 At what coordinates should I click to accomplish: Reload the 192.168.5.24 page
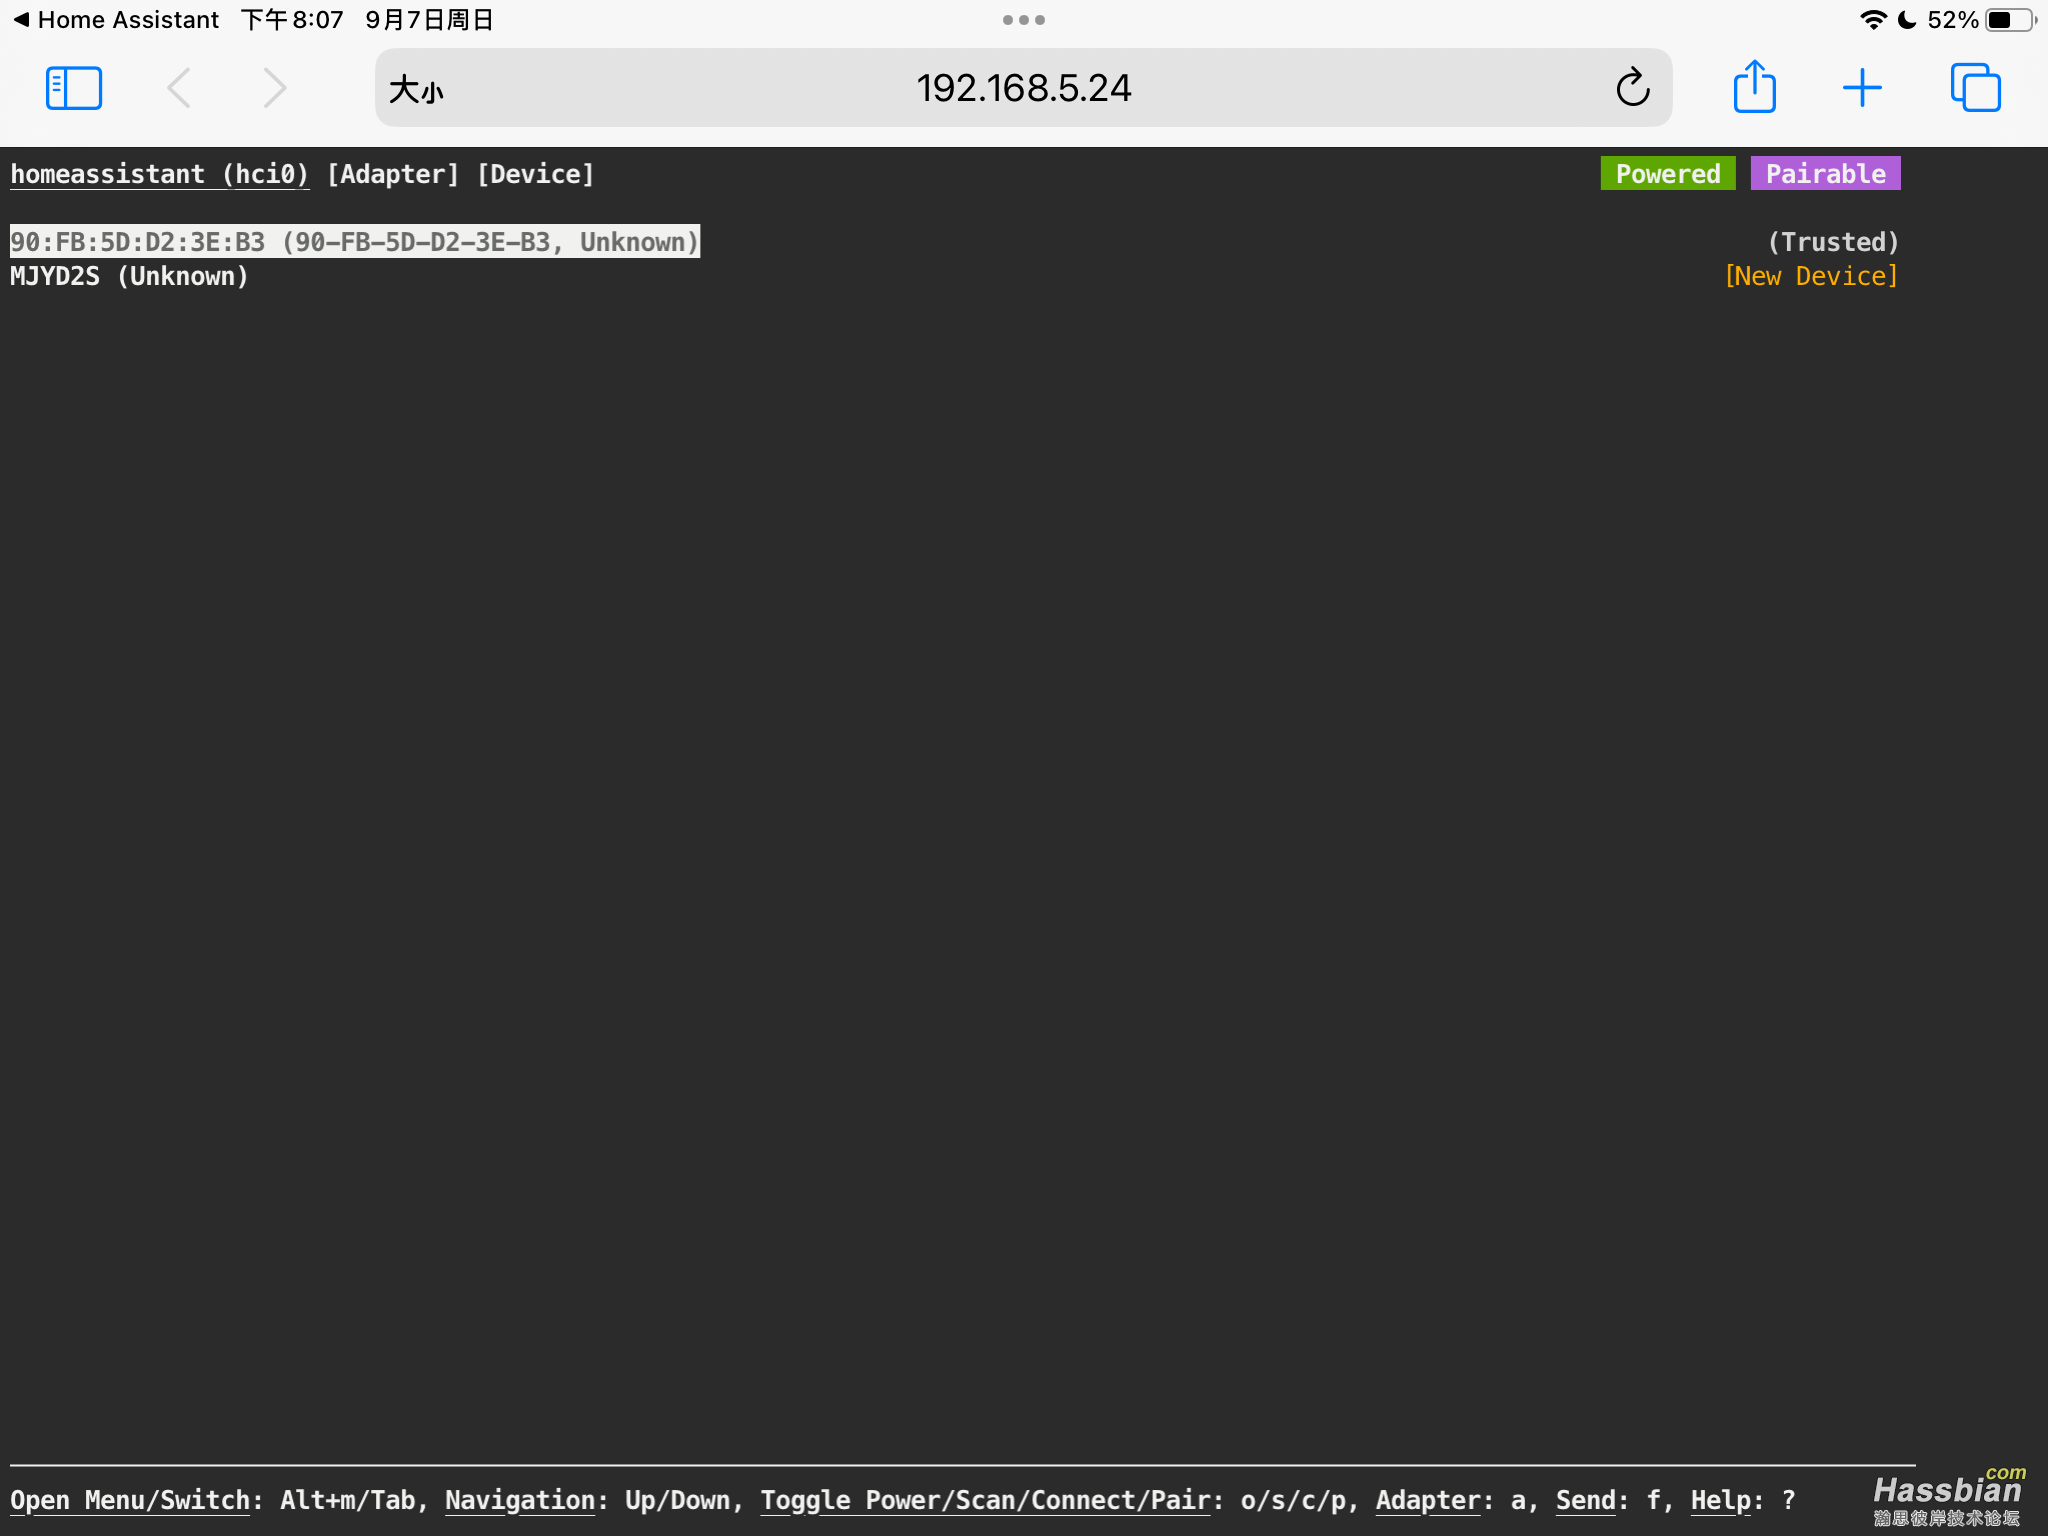[1632, 88]
